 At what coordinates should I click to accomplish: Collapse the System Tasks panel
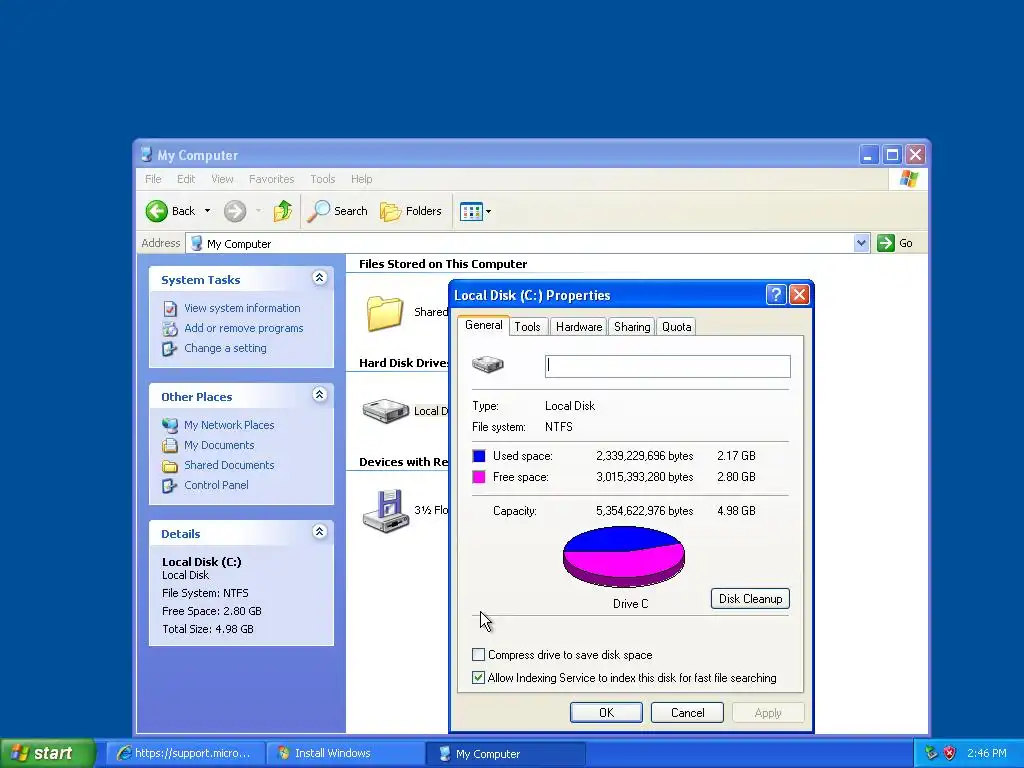[319, 278]
